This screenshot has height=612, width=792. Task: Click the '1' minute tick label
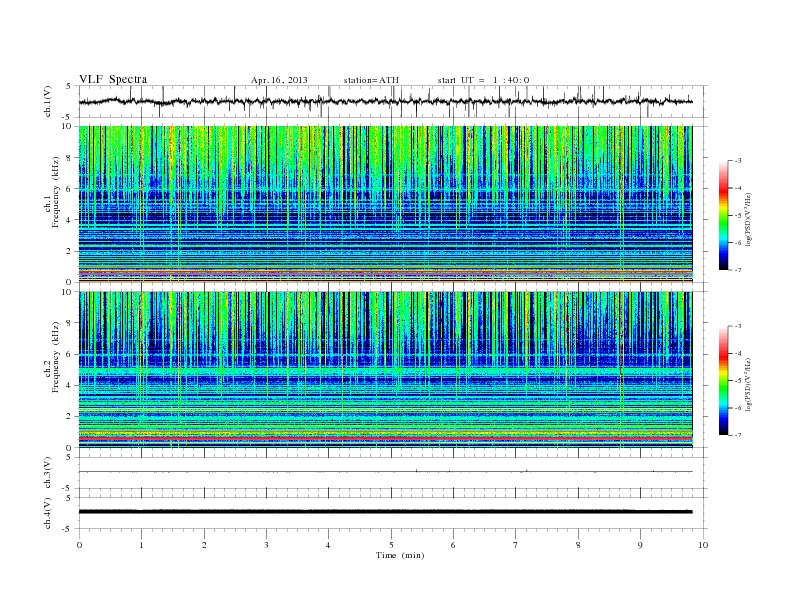coord(141,545)
